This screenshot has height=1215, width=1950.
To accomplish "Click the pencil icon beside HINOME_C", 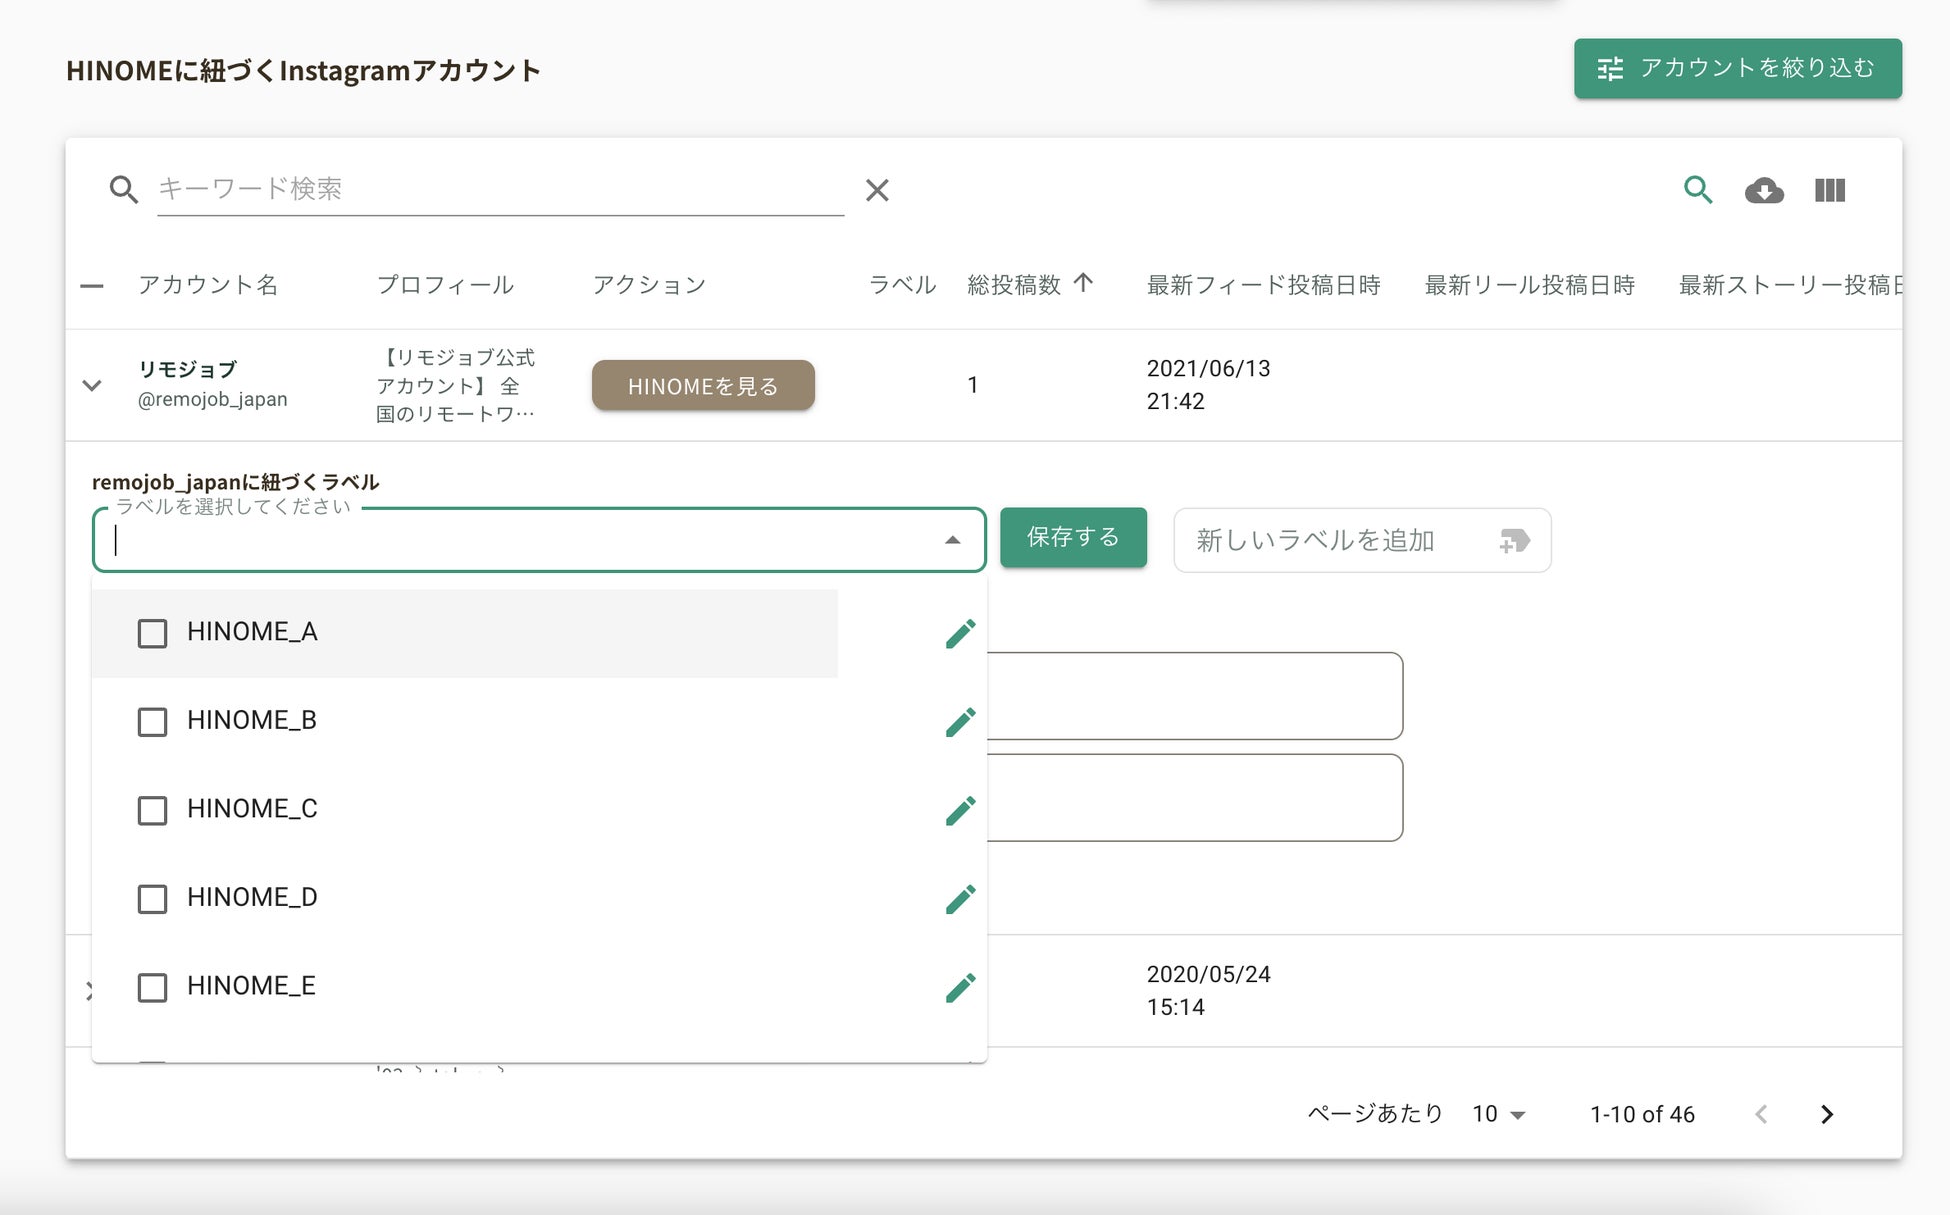I will [960, 810].
